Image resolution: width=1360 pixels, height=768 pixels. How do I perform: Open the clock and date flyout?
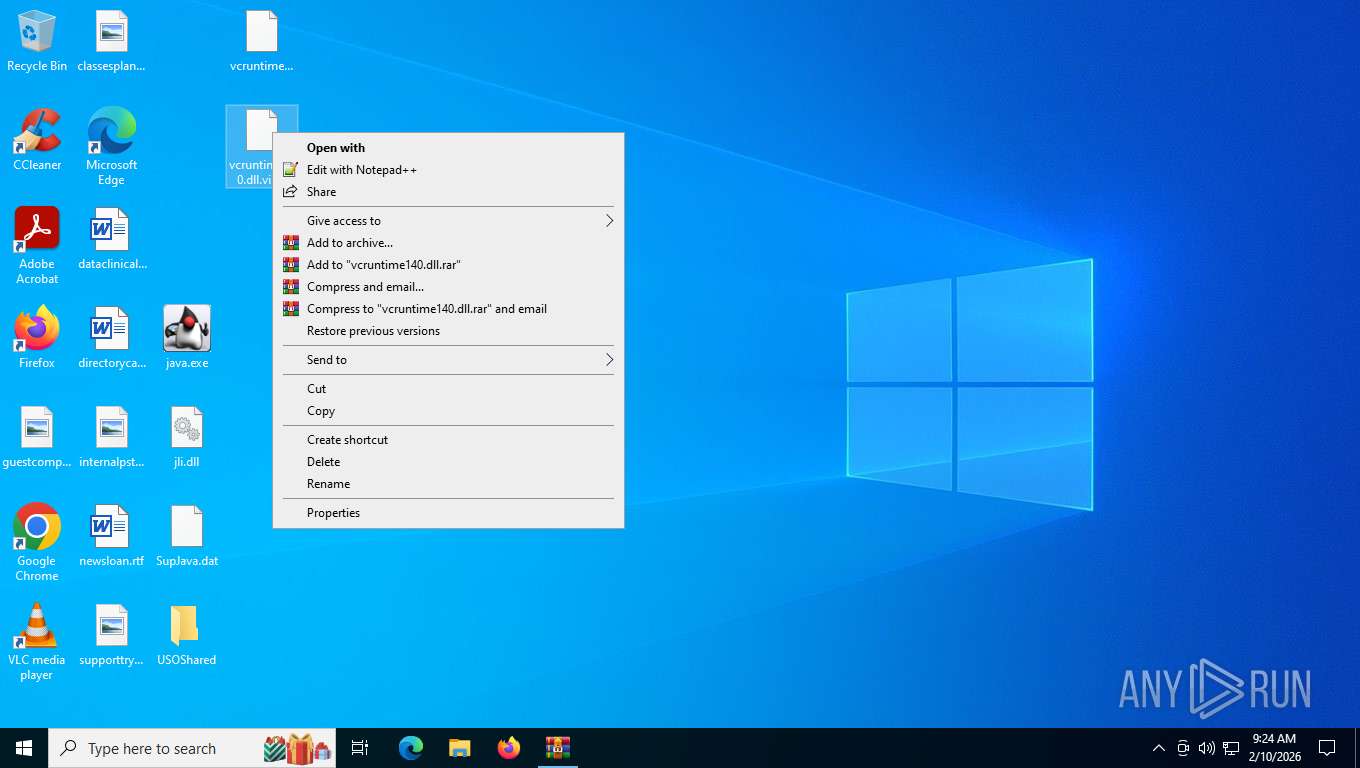click(1273, 748)
